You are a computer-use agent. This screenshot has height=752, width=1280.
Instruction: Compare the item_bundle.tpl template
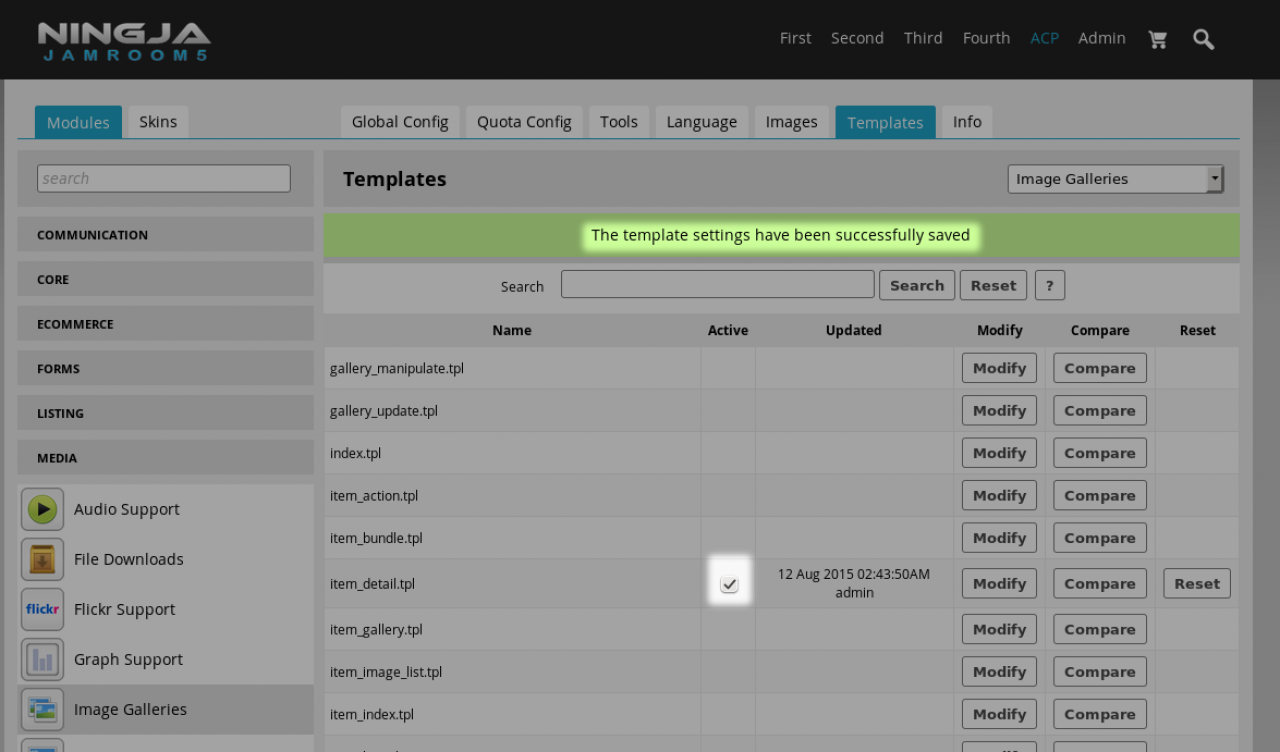pyautogui.click(x=1100, y=538)
